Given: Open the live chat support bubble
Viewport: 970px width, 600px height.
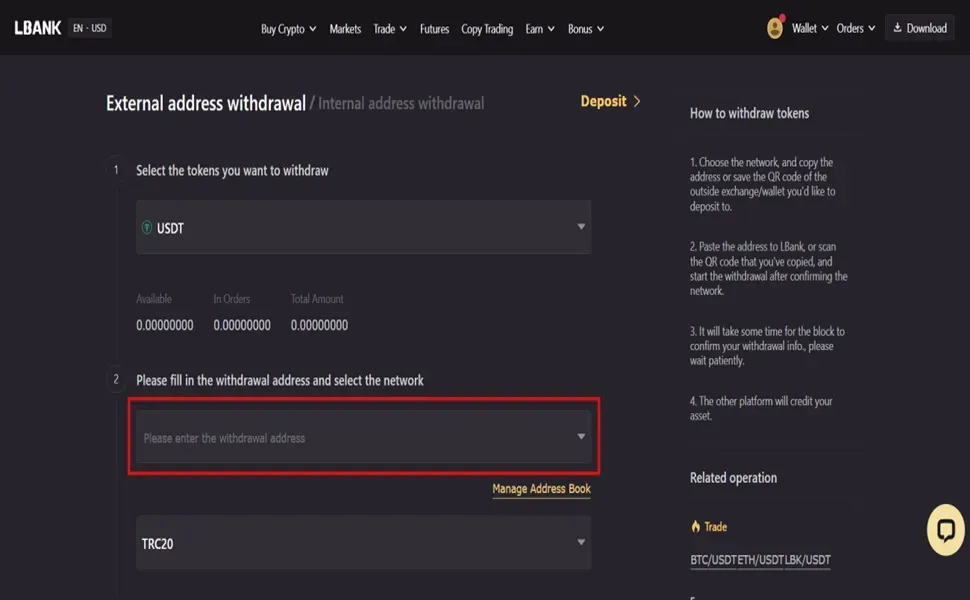Looking at the screenshot, I should [945, 529].
